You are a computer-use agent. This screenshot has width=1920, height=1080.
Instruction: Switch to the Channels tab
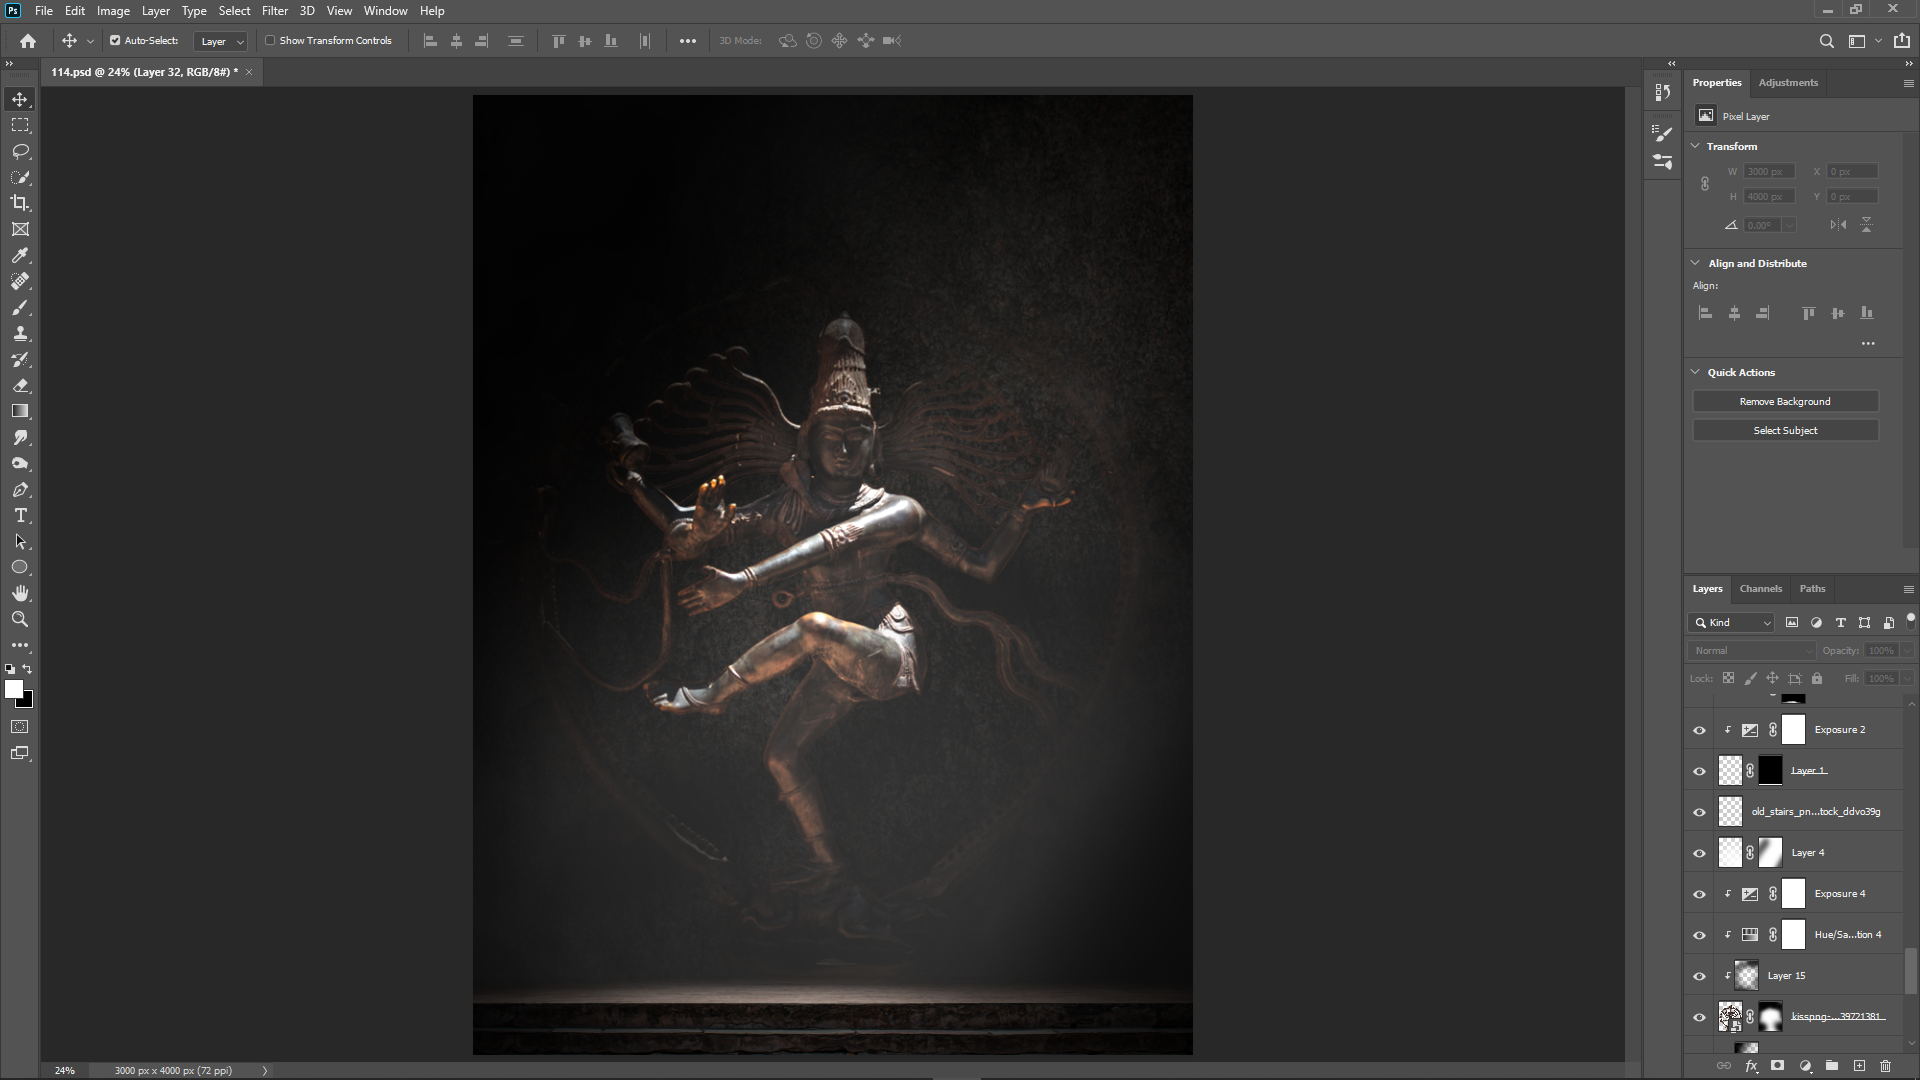[1760, 589]
